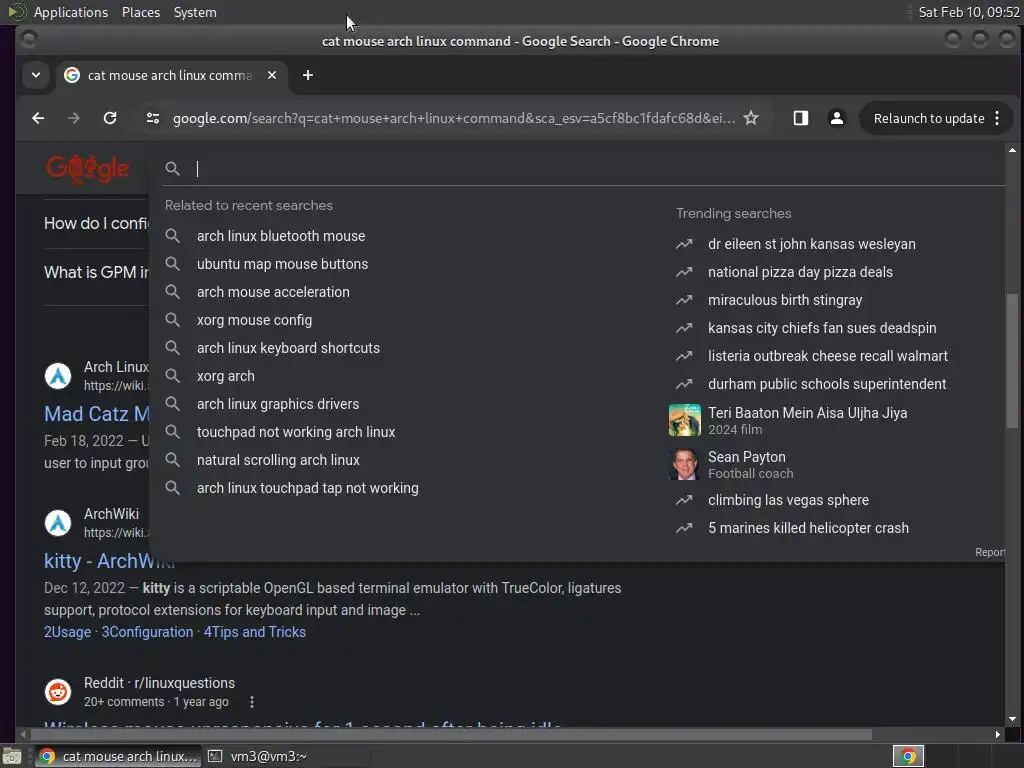Open the 4Tips and Tricks sitelink
Screen dimensions: 1024x768
pos(255,632)
